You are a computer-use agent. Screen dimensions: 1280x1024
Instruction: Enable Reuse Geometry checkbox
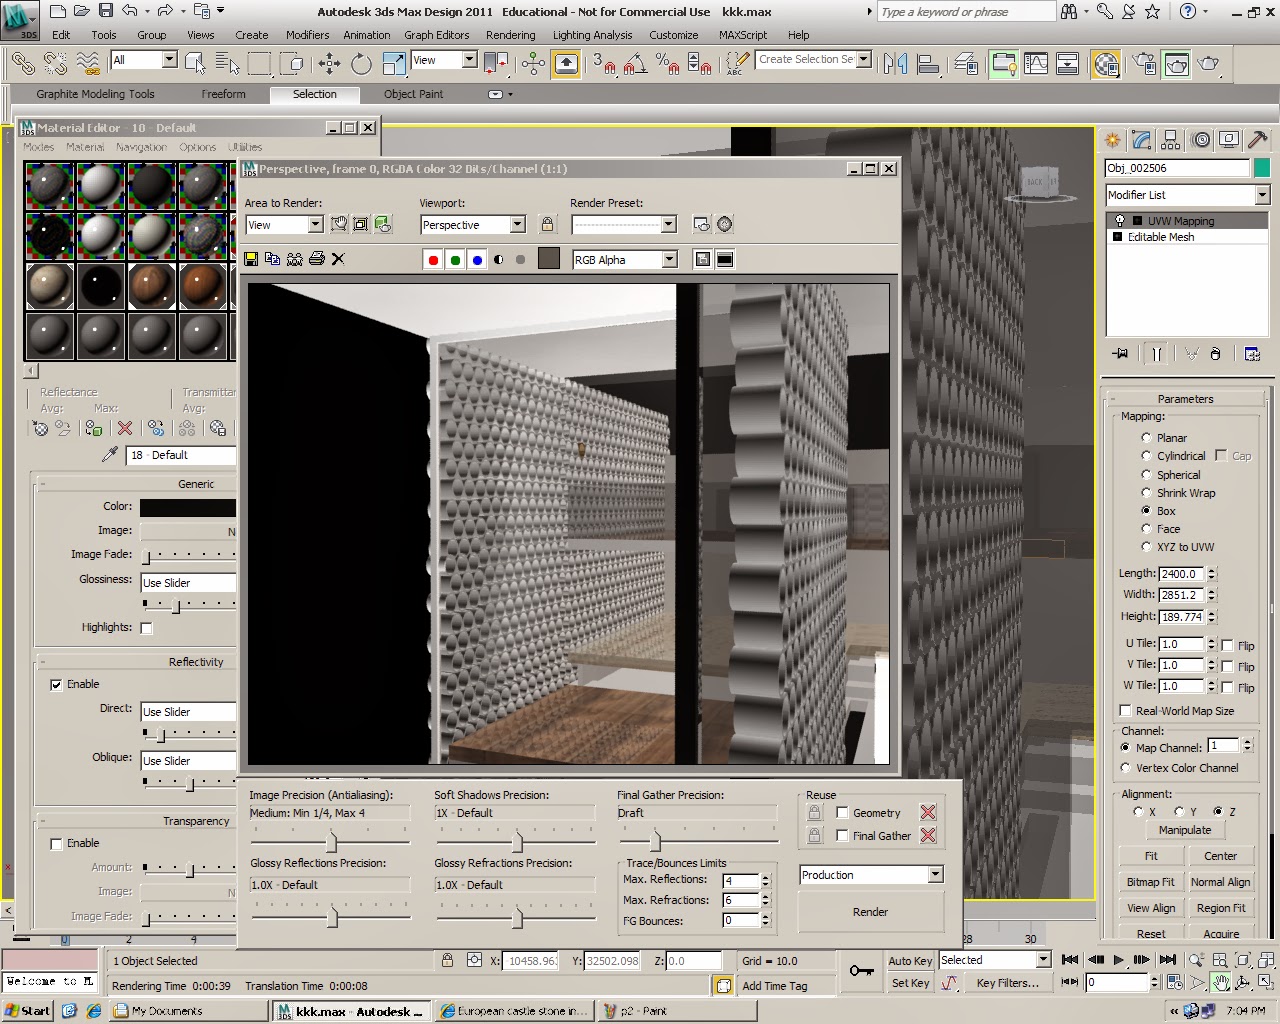point(842,813)
